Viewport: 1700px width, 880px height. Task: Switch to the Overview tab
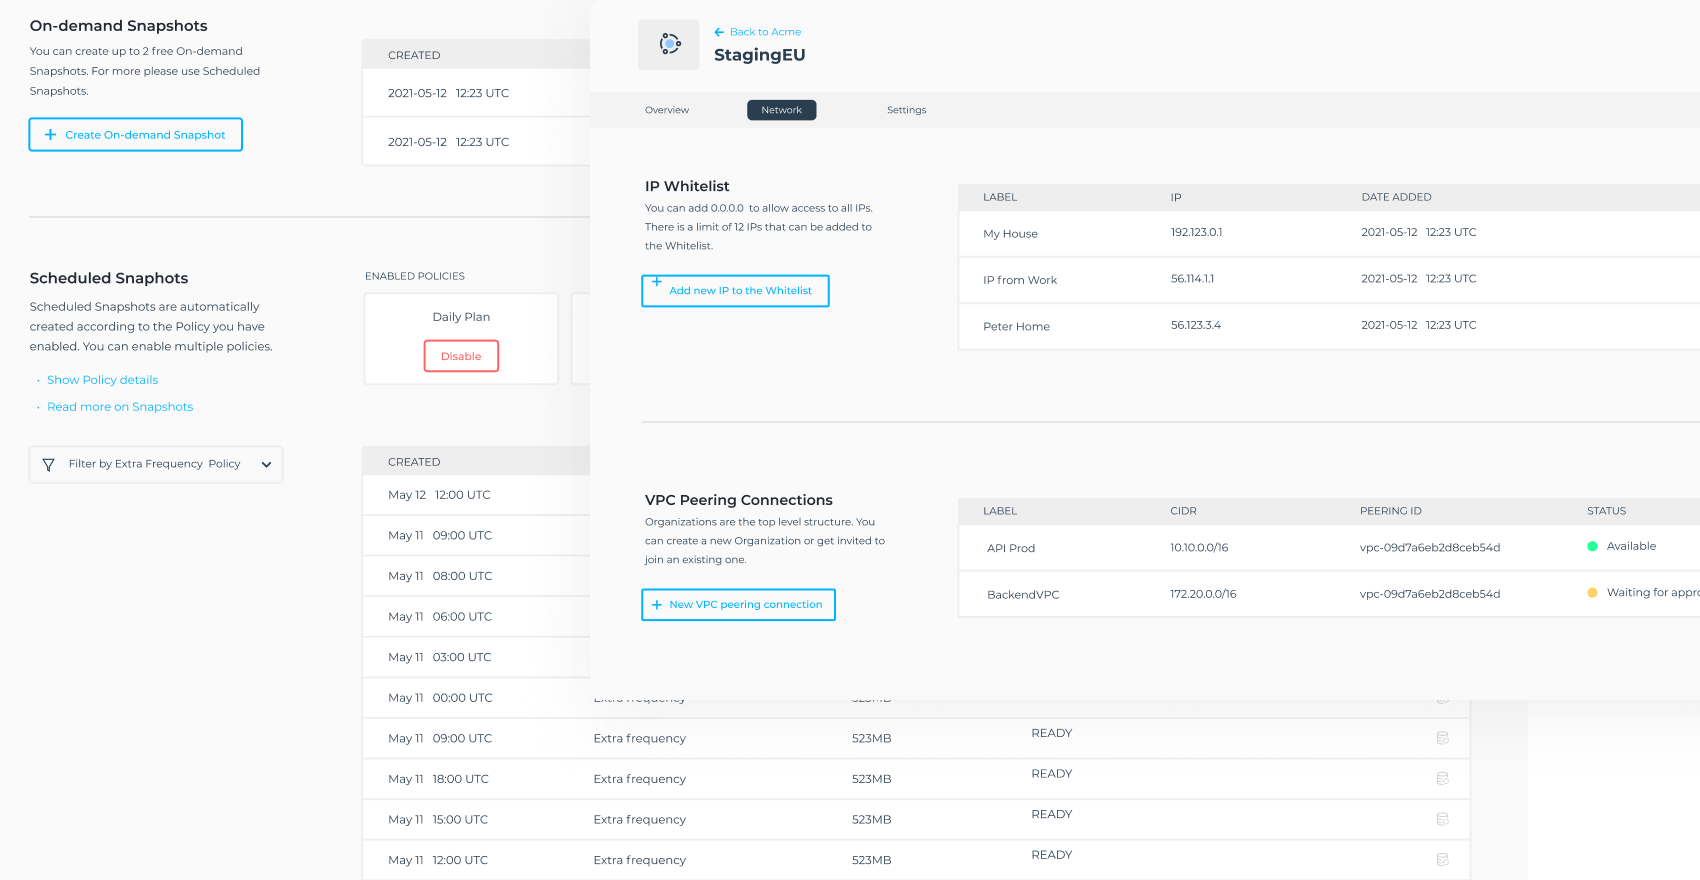667,110
